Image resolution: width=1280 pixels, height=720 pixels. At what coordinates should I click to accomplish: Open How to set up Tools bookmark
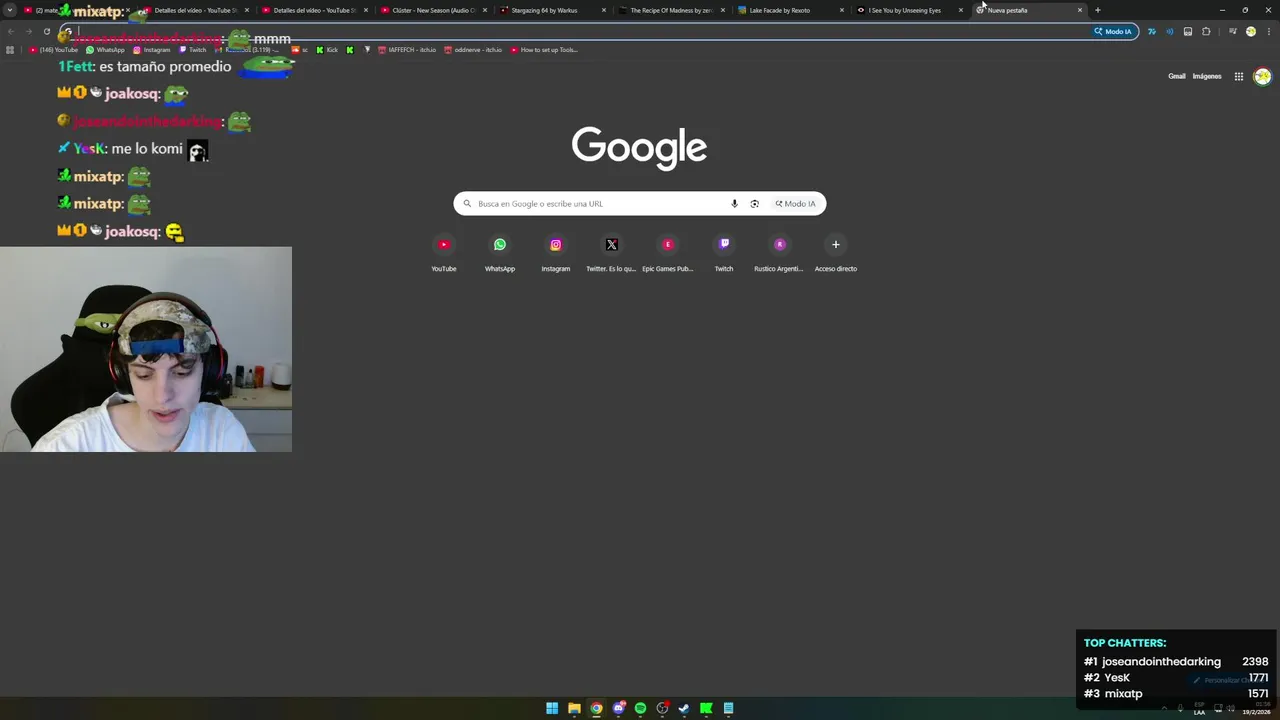point(544,49)
